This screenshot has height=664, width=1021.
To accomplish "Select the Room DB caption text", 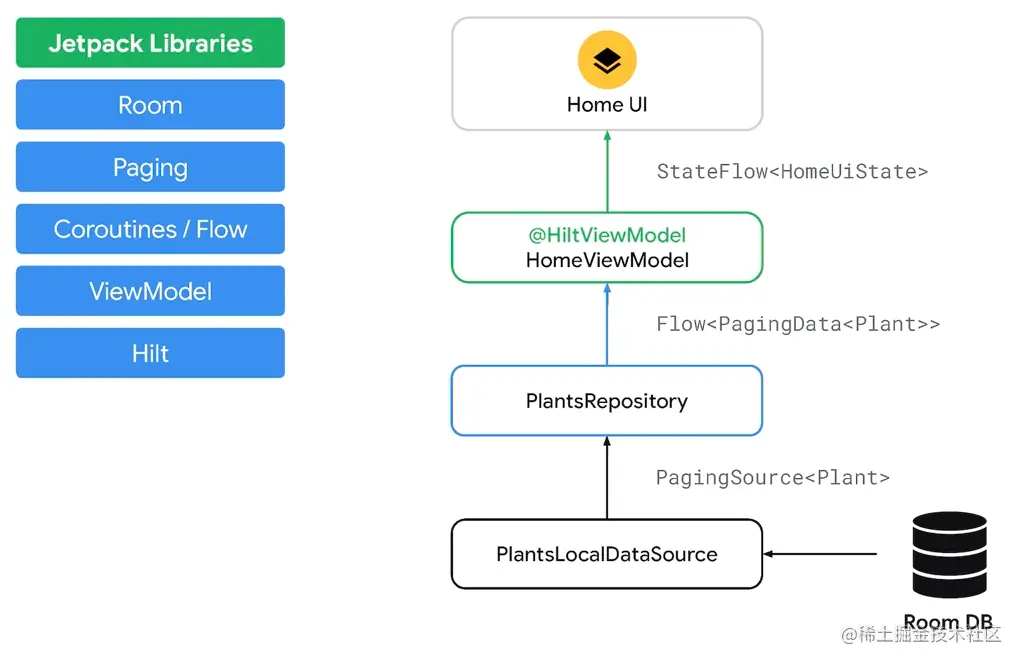I will [948, 622].
